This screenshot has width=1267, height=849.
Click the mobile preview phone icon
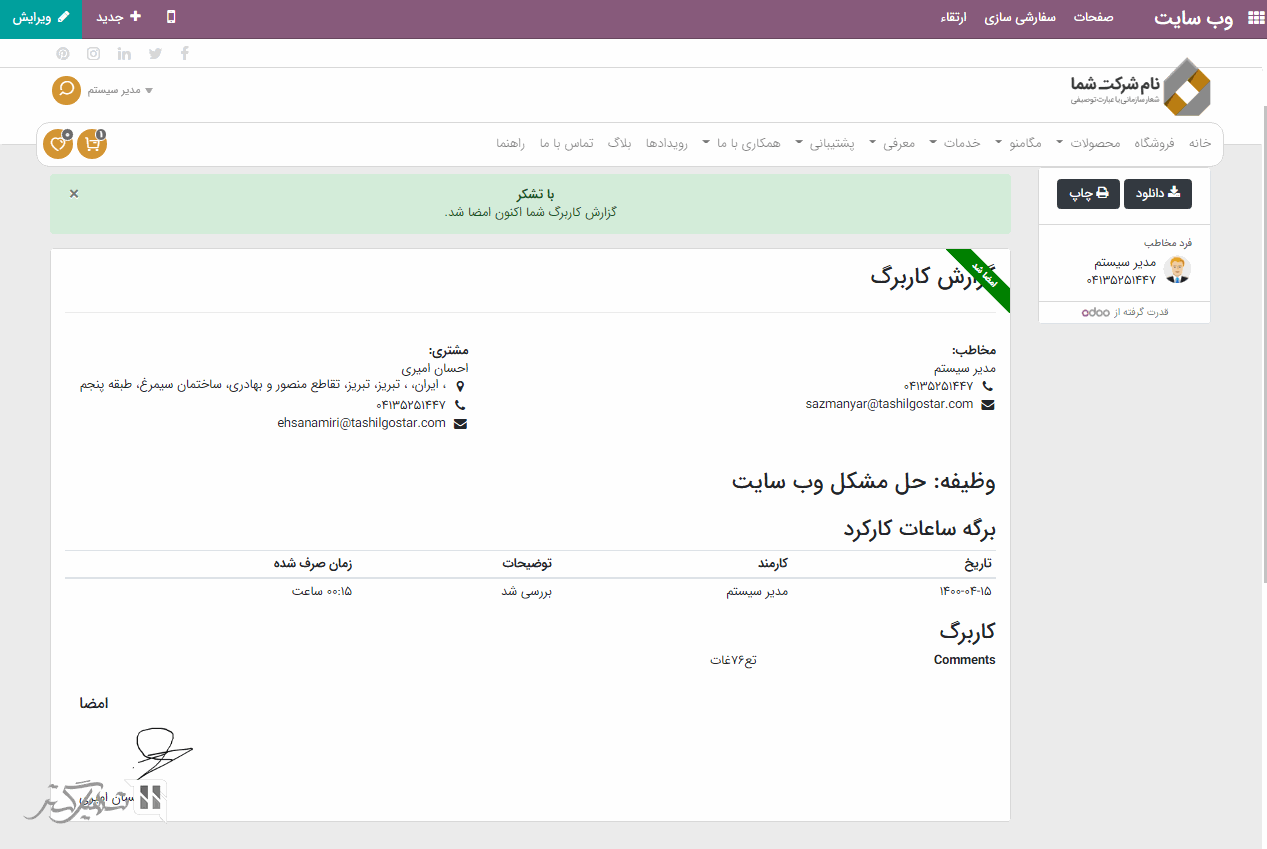tap(171, 18)
